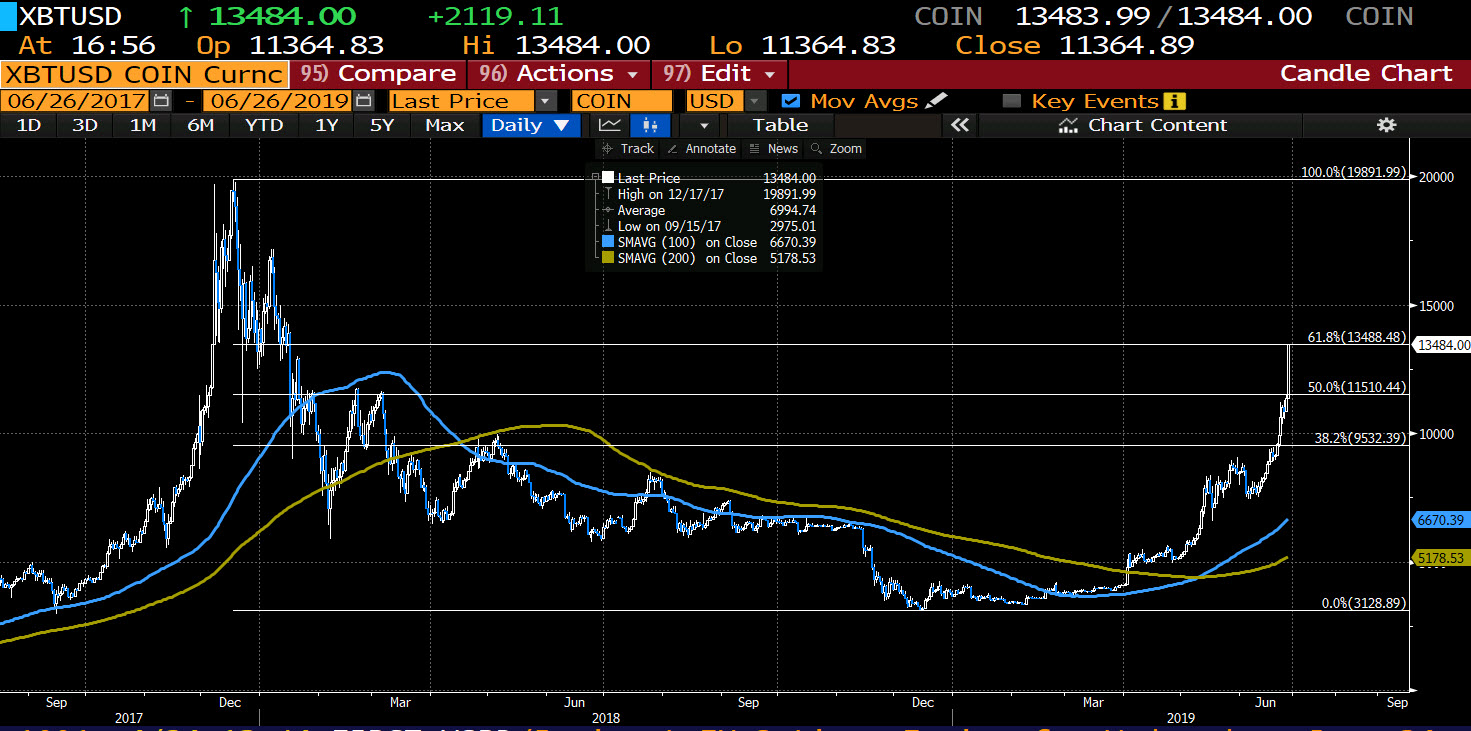Click the XBTUSD COIN Curnc security field

pyautogui.click(x=144, y=74)
